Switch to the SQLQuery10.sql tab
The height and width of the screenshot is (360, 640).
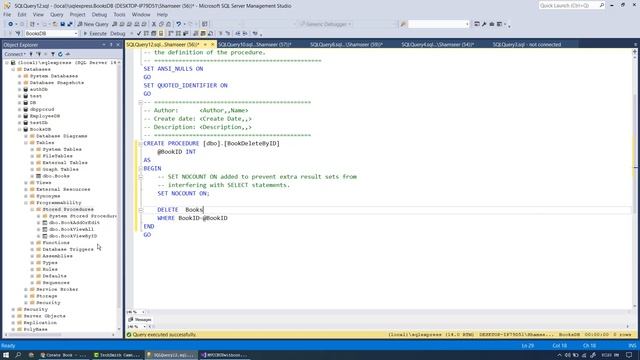[x=255, y=44]
